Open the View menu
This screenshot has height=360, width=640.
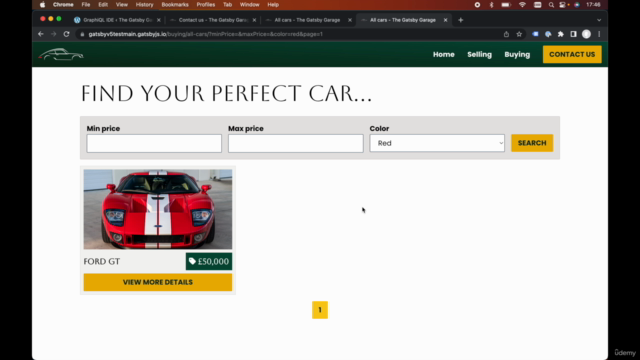click(x=122, y=5)
